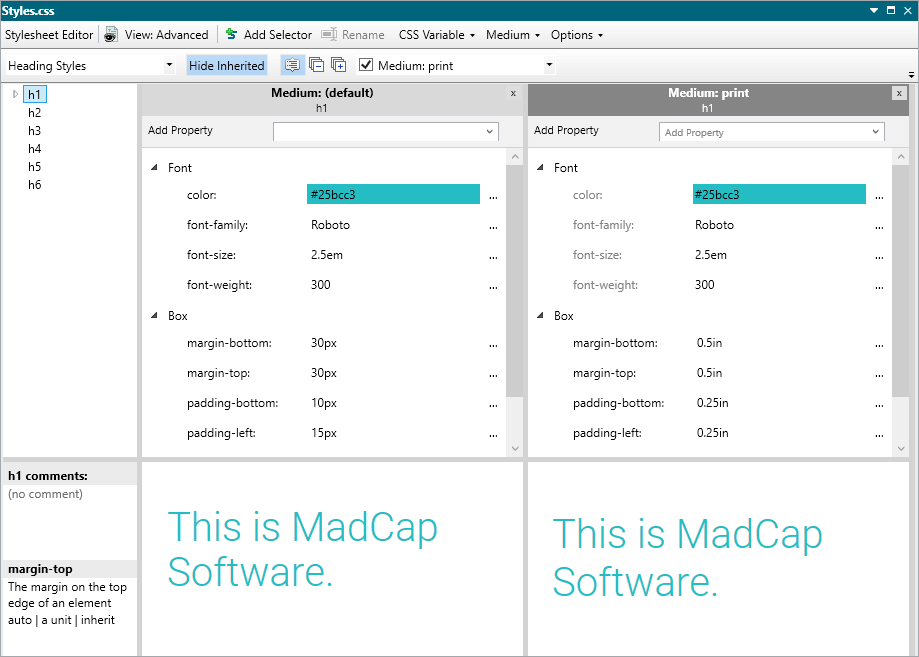Image resolution: width=919 pixels, height=657 pixels.
Task: Open the Medium: print selection dropdown arrow
Action: 549,65
